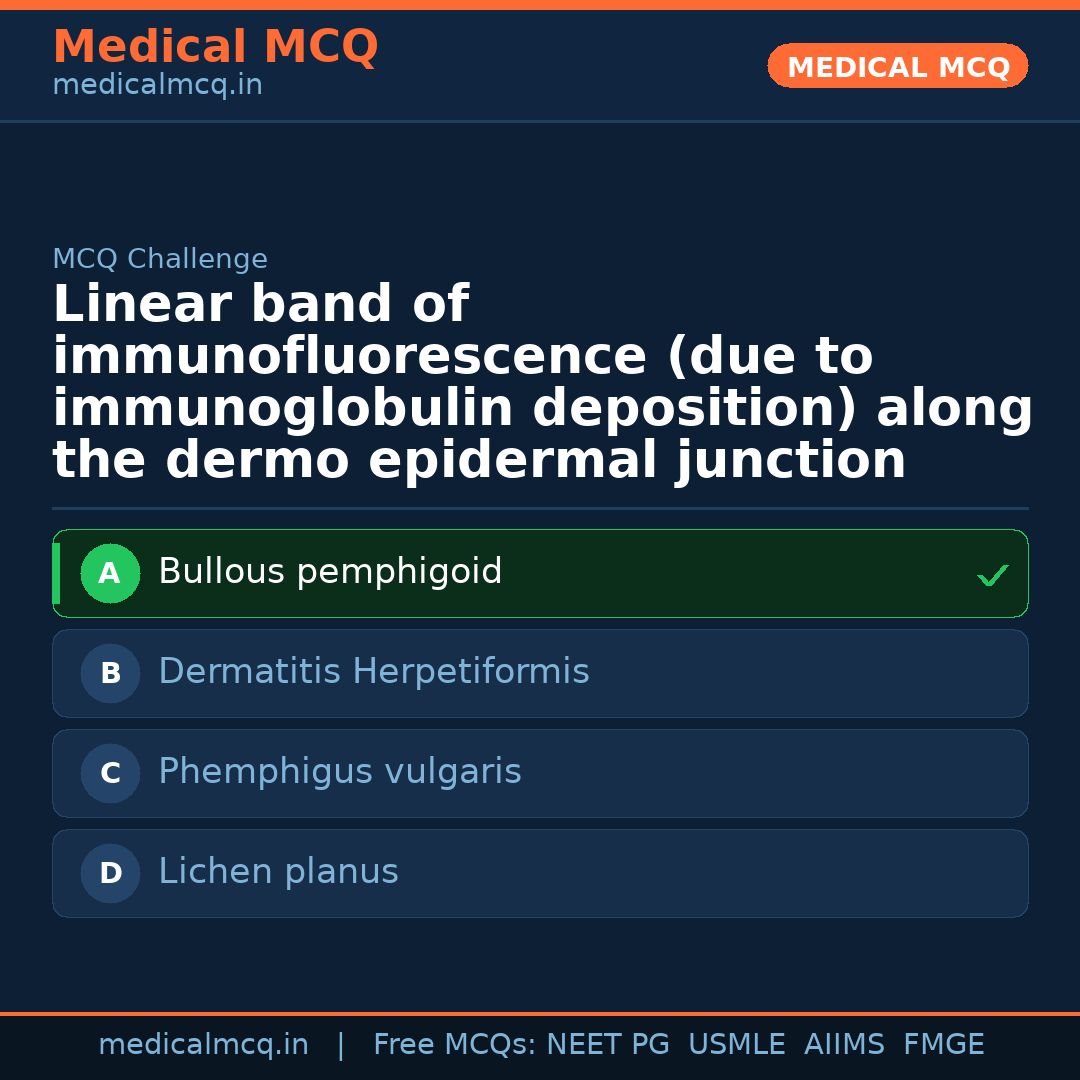Viewport: 1080px width, 1080px height.
Task: Click the Free MCQs footer label
Action: point(455,1045)
